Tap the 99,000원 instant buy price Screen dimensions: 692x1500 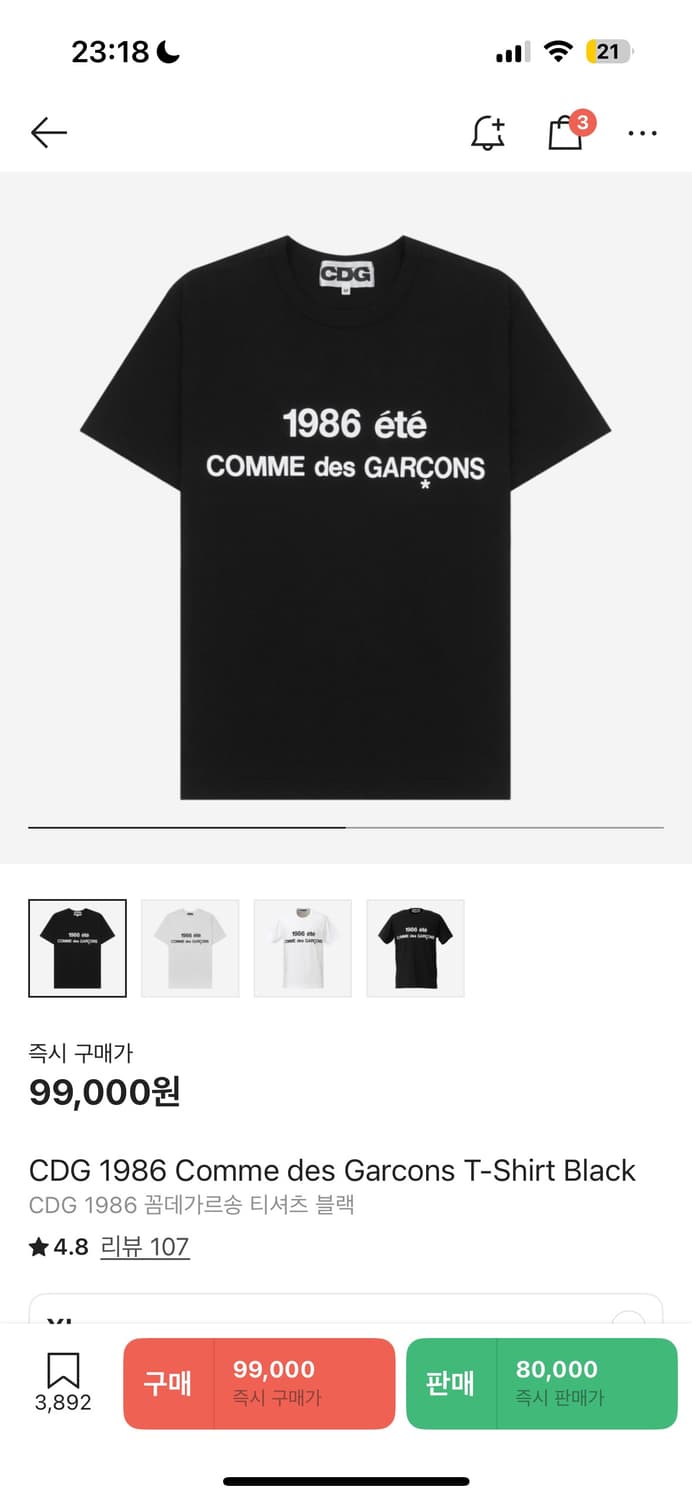[x=105, y=1092]
